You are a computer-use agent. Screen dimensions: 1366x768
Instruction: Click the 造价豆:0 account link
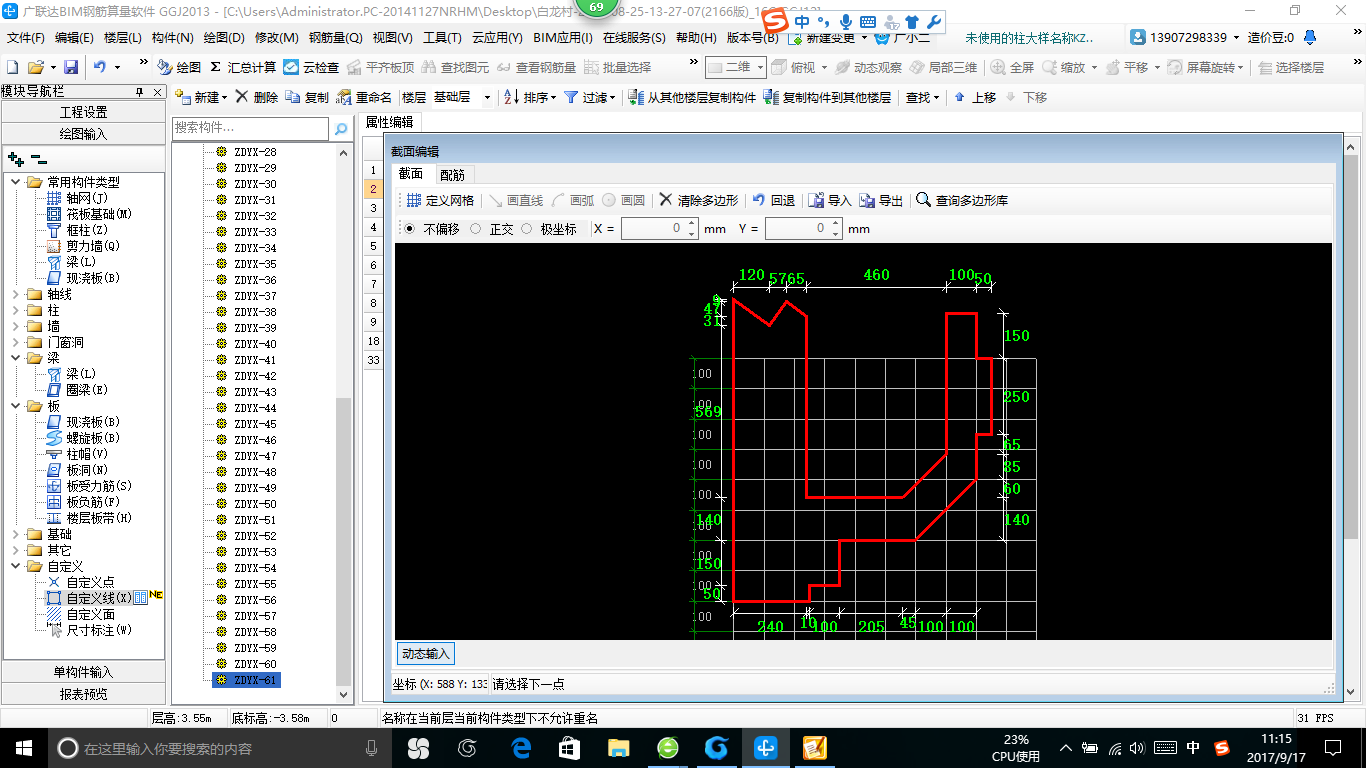pos(1271,37)
